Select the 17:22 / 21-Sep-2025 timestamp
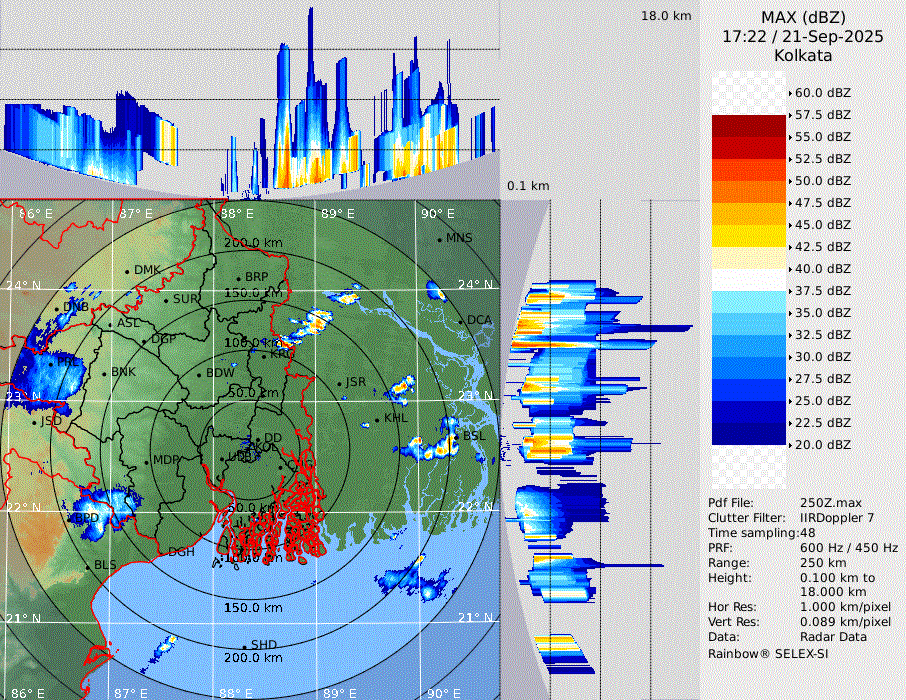The width and height of the screenshot is (906, 700). pos(802,37)
